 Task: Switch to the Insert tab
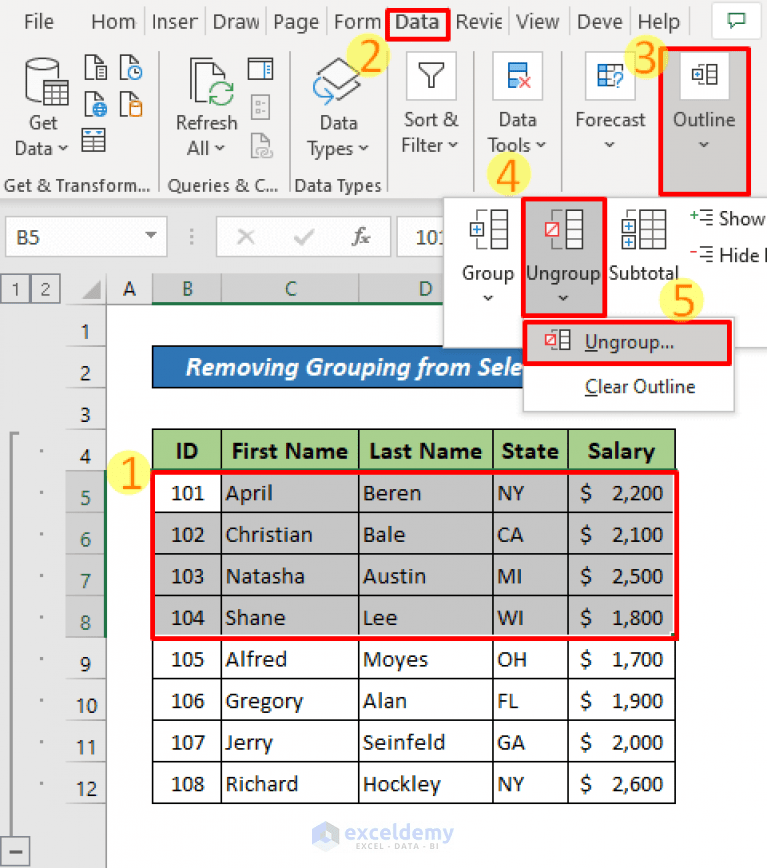tap(174, 22)
